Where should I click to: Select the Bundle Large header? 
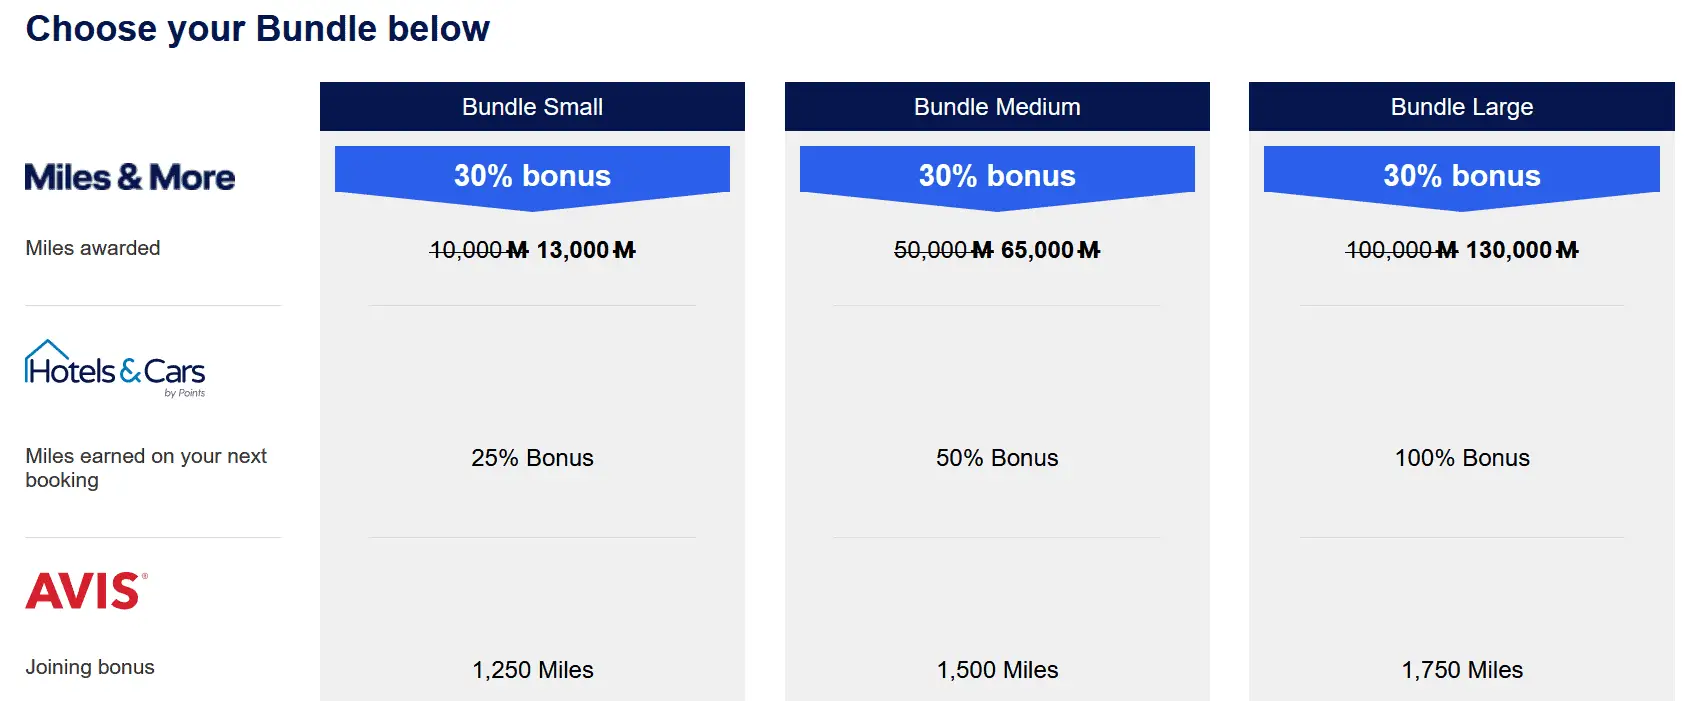(1461, 107)
